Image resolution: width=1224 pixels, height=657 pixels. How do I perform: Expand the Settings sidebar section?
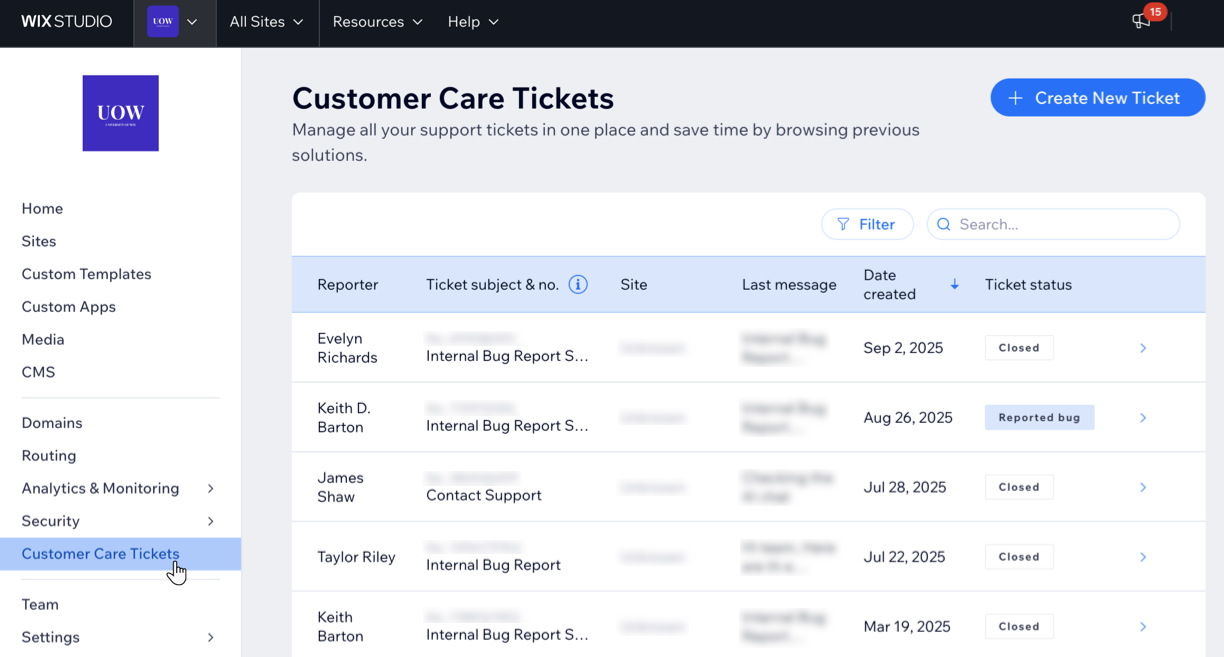tap(210, 637)
